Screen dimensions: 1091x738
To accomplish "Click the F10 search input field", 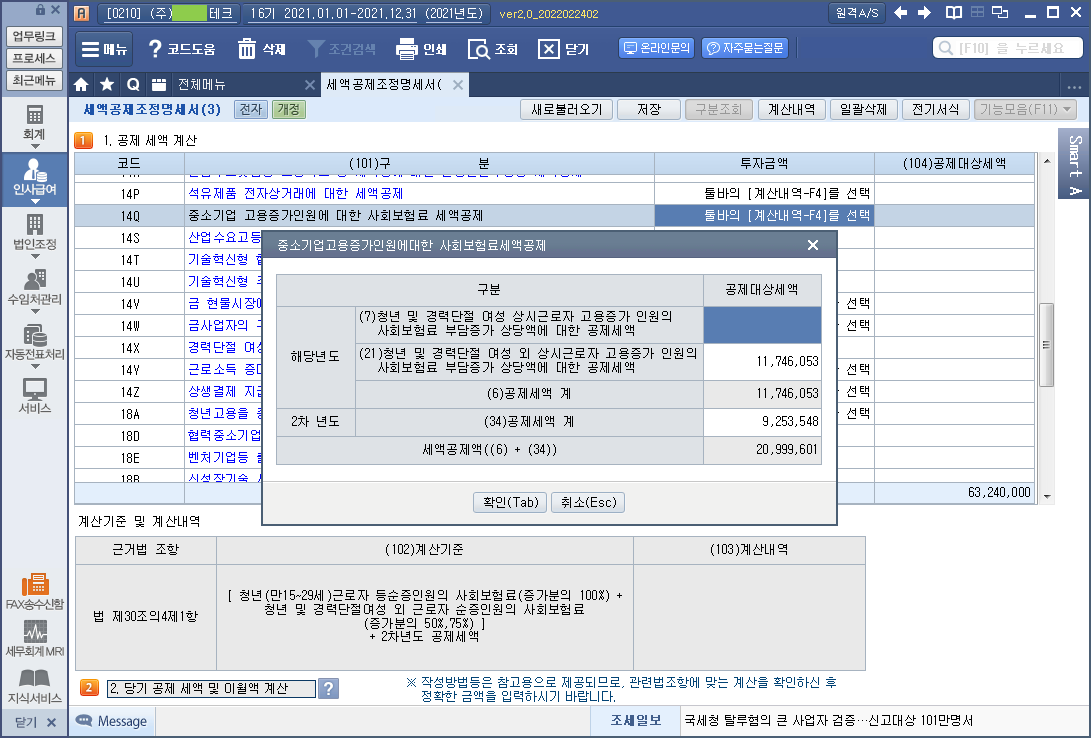I will point(1008,48).
